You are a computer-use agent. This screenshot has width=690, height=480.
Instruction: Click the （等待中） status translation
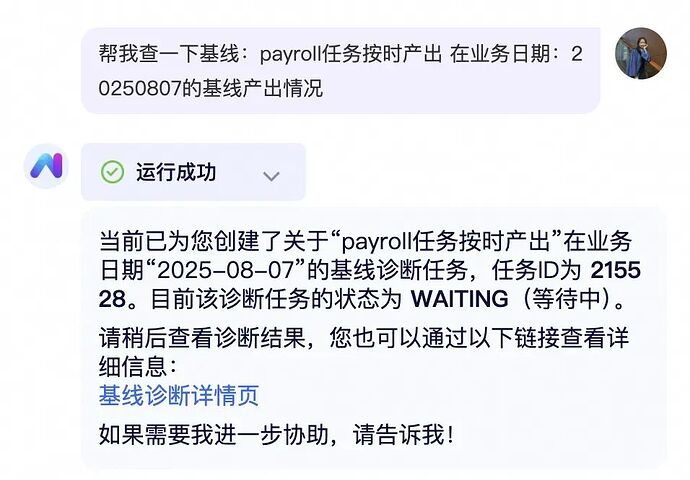click(x=567, y=299)
